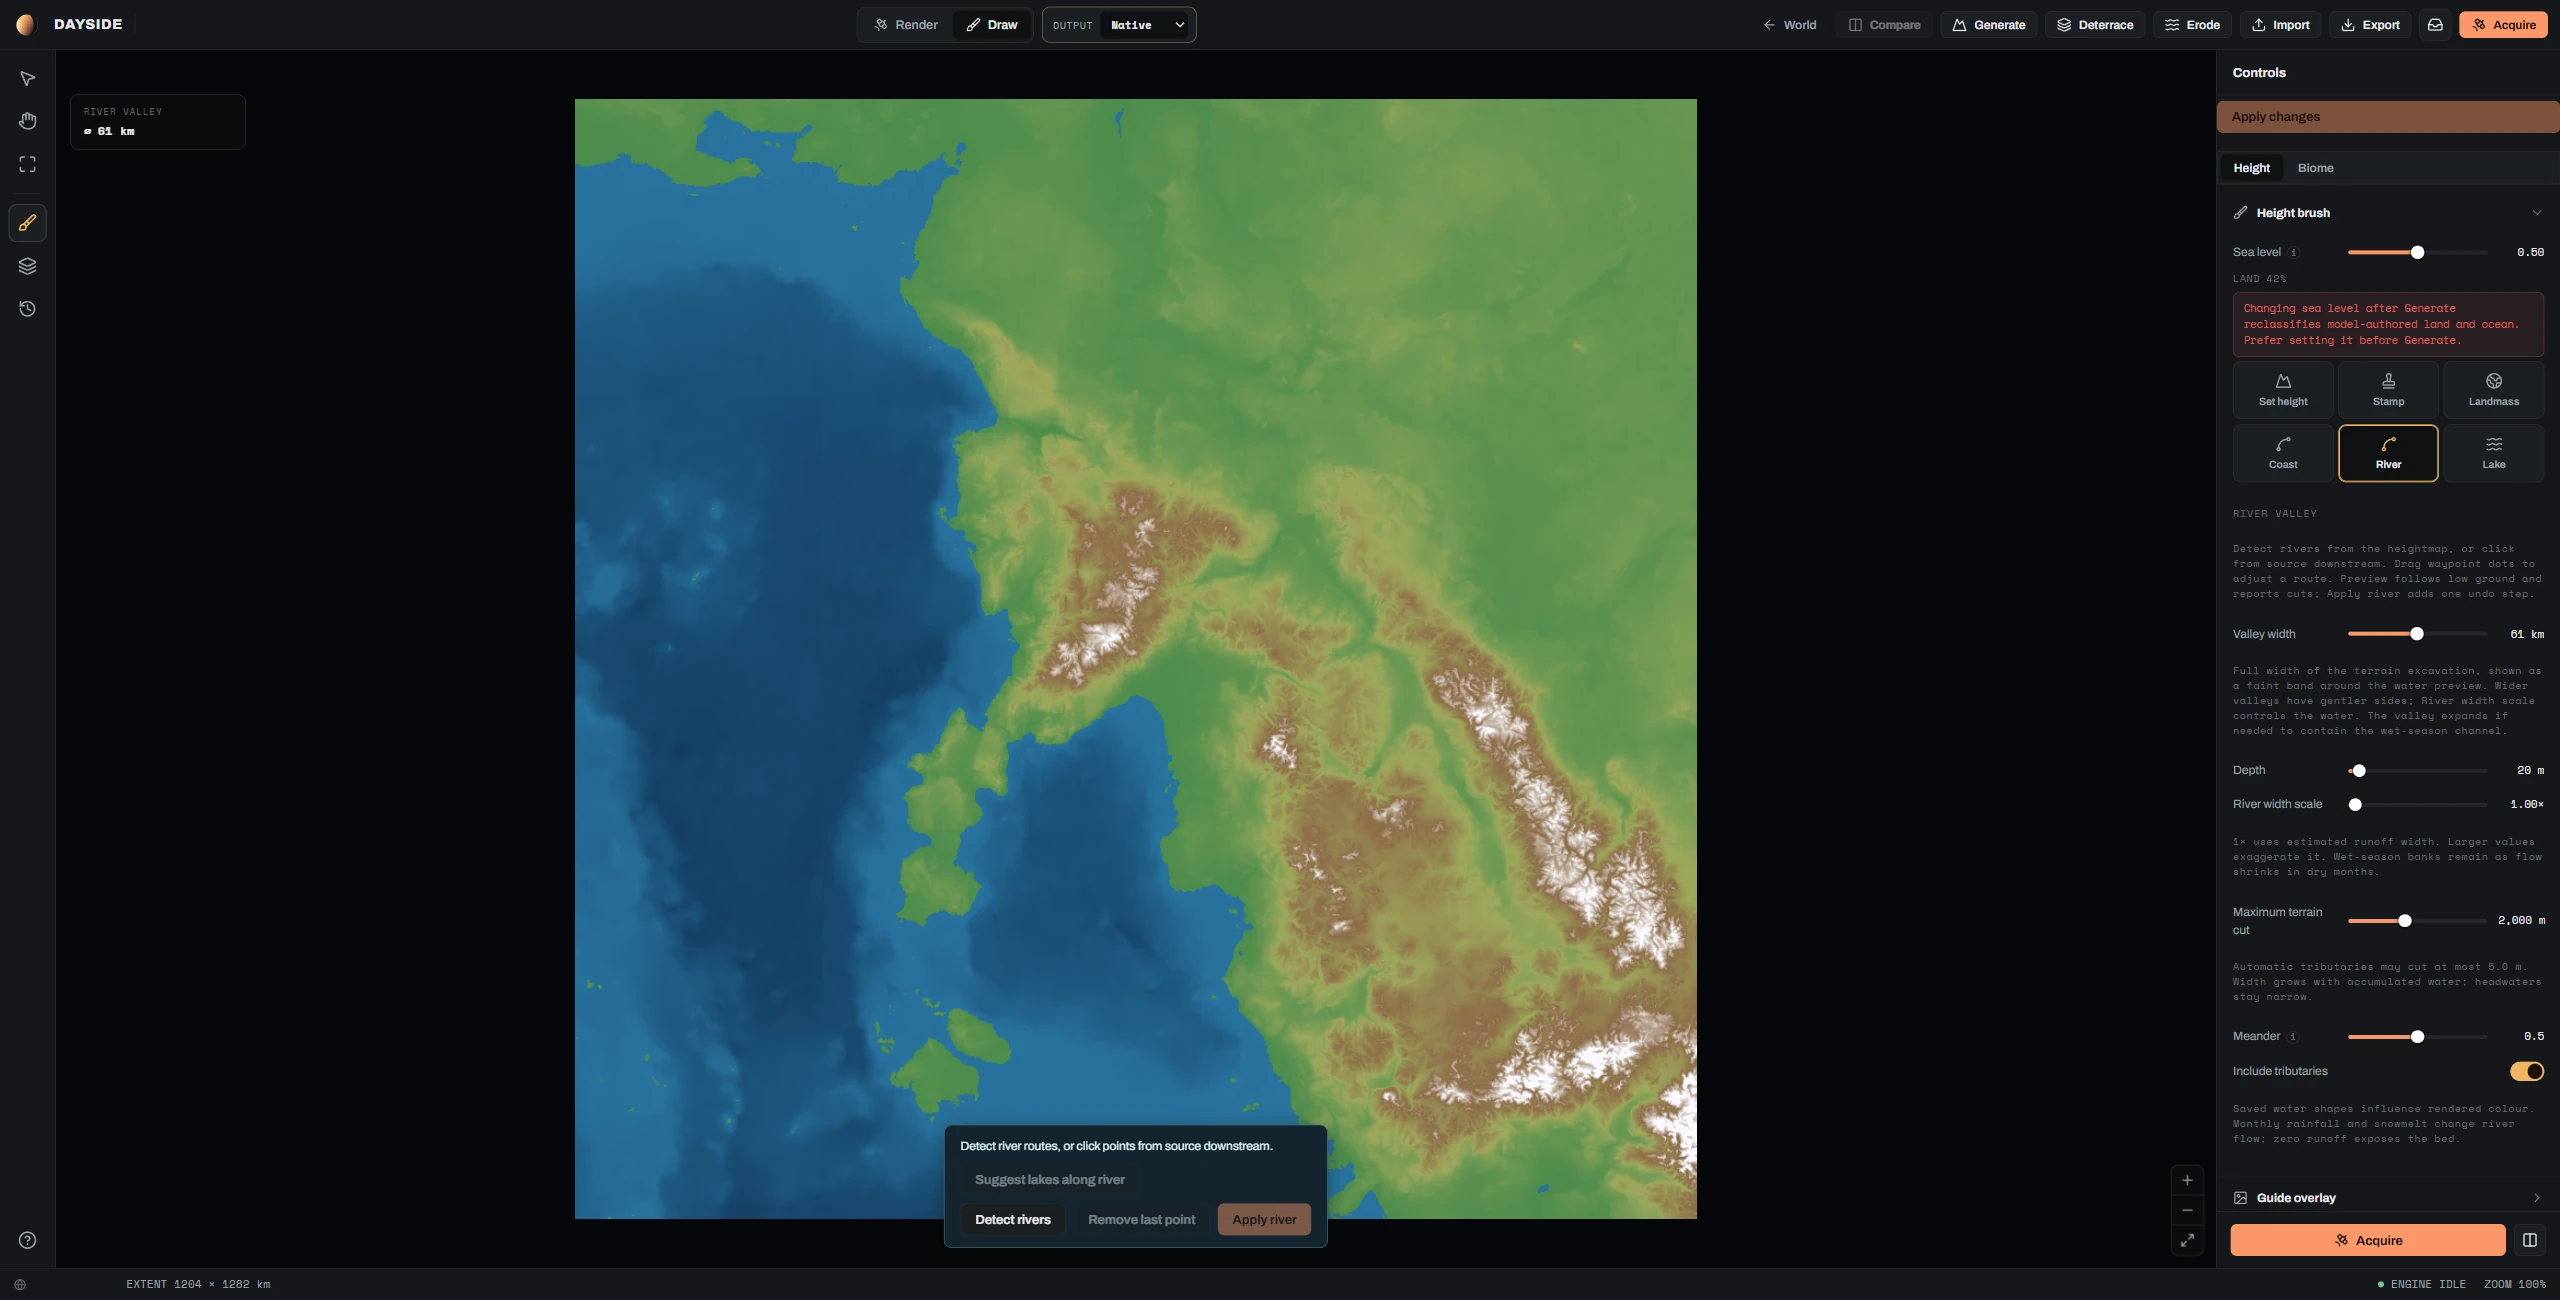Toggle the Compare view
Screen dimensions: 2560x1300
[1884, 25]
